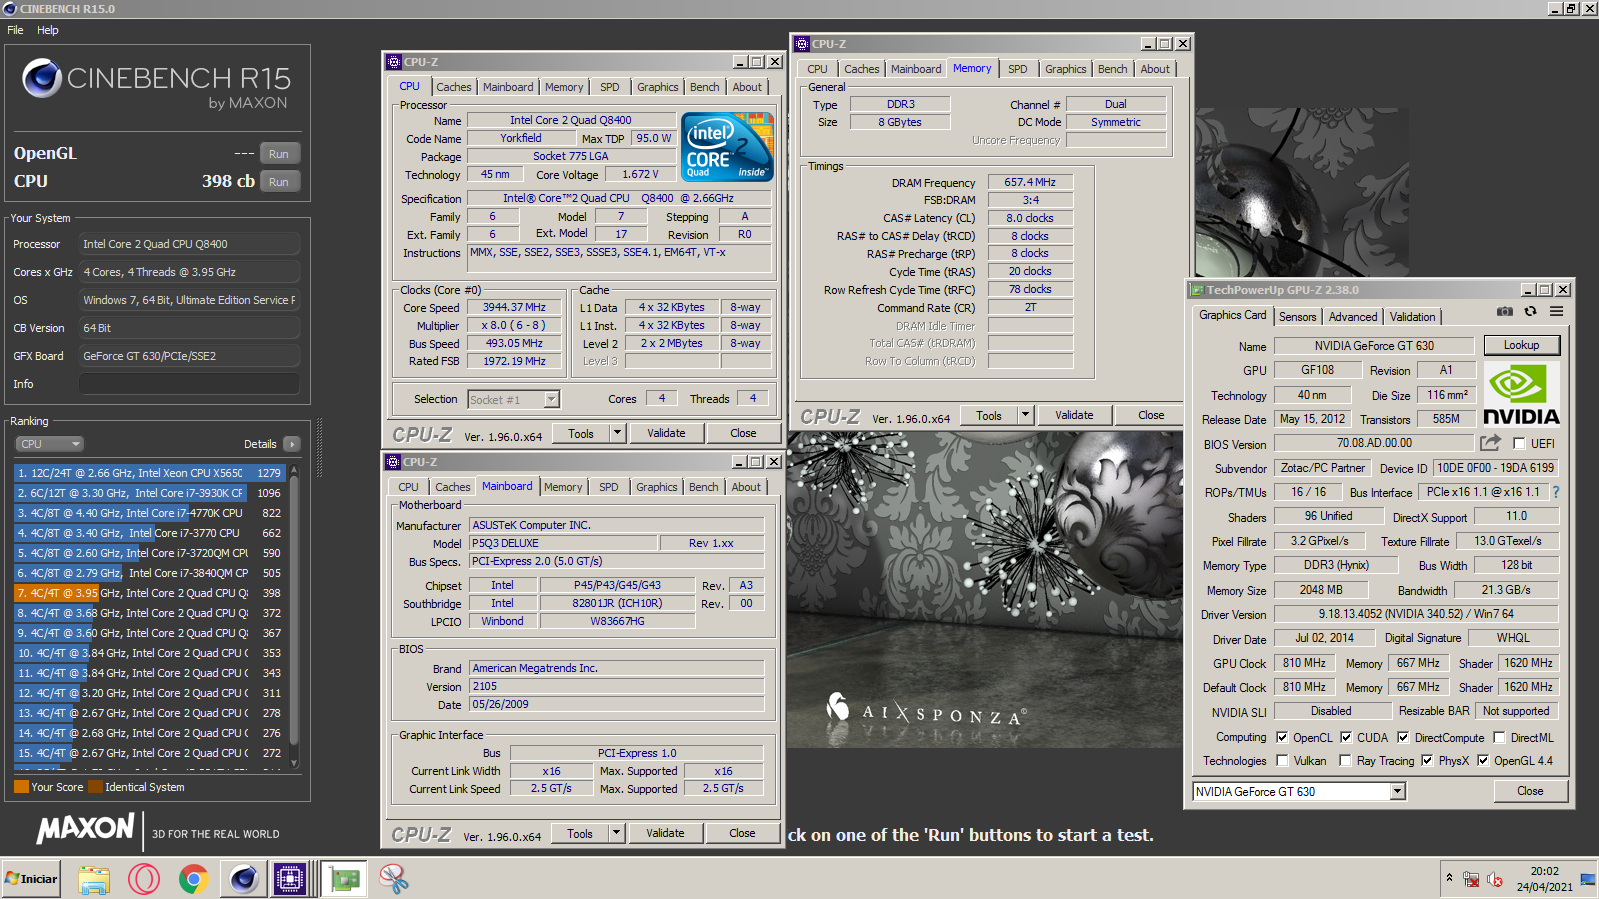Switch to CPU-Z taskbar icon
This screenshot has height=899, width=1599.
(x=290, y=879)
